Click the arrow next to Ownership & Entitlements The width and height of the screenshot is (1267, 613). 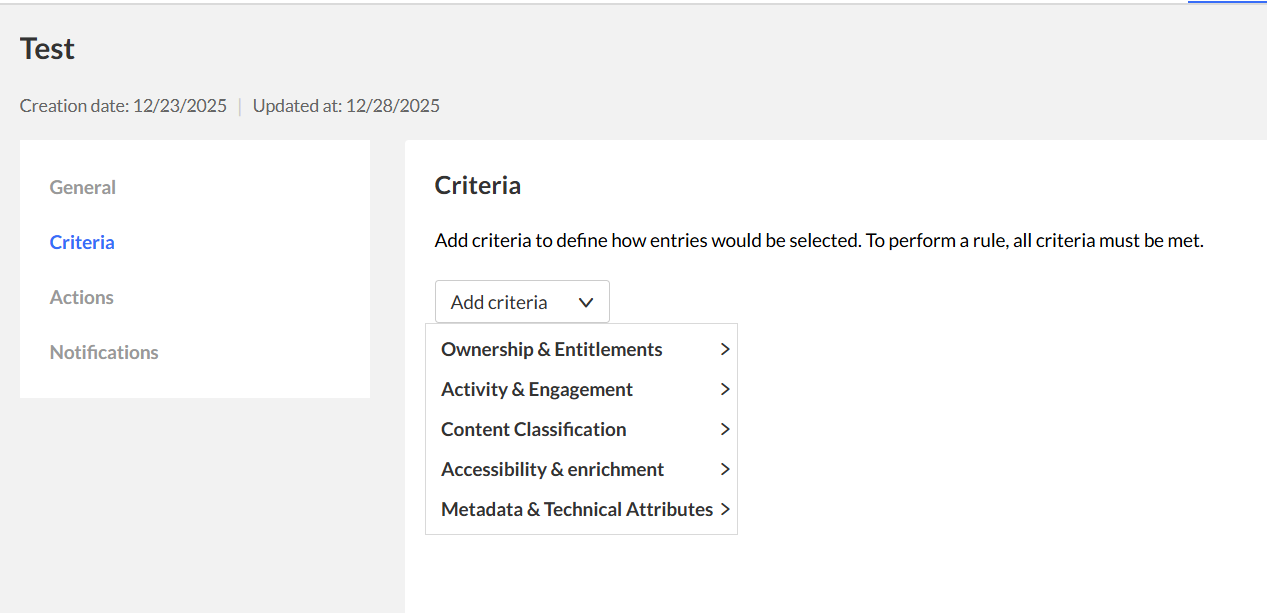(725, 349)
